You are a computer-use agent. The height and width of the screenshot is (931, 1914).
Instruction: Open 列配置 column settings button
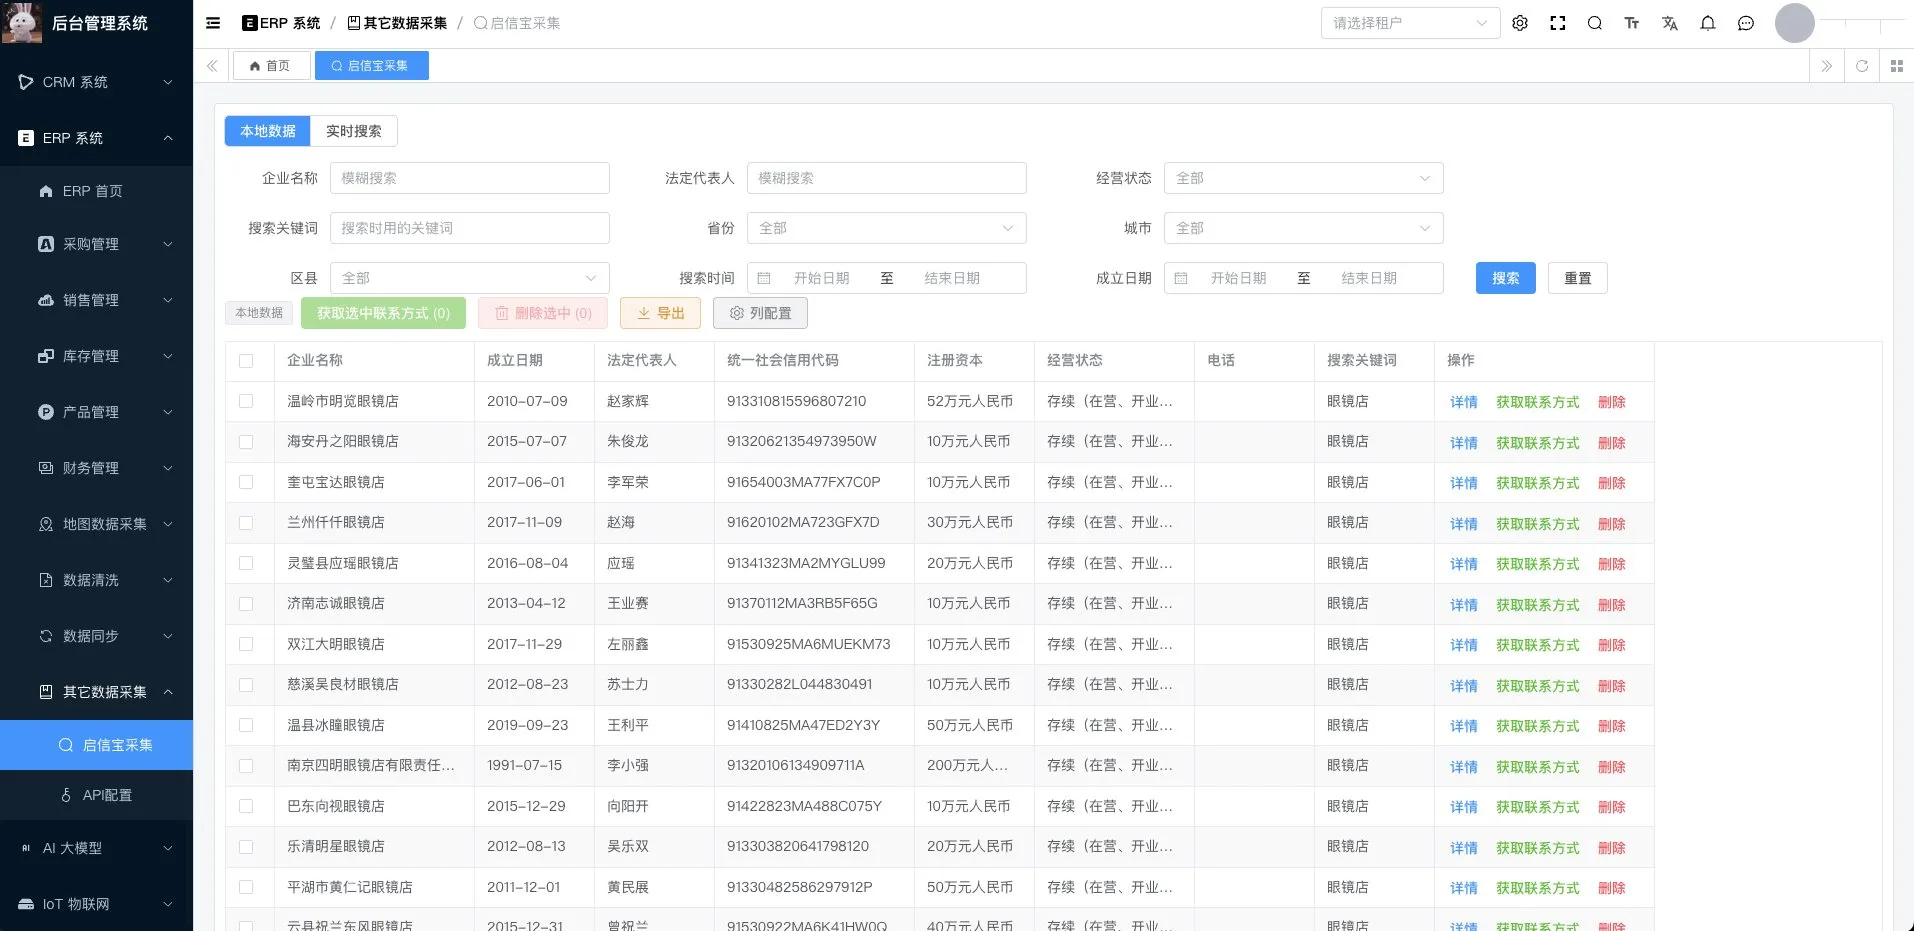pos(760,313)
